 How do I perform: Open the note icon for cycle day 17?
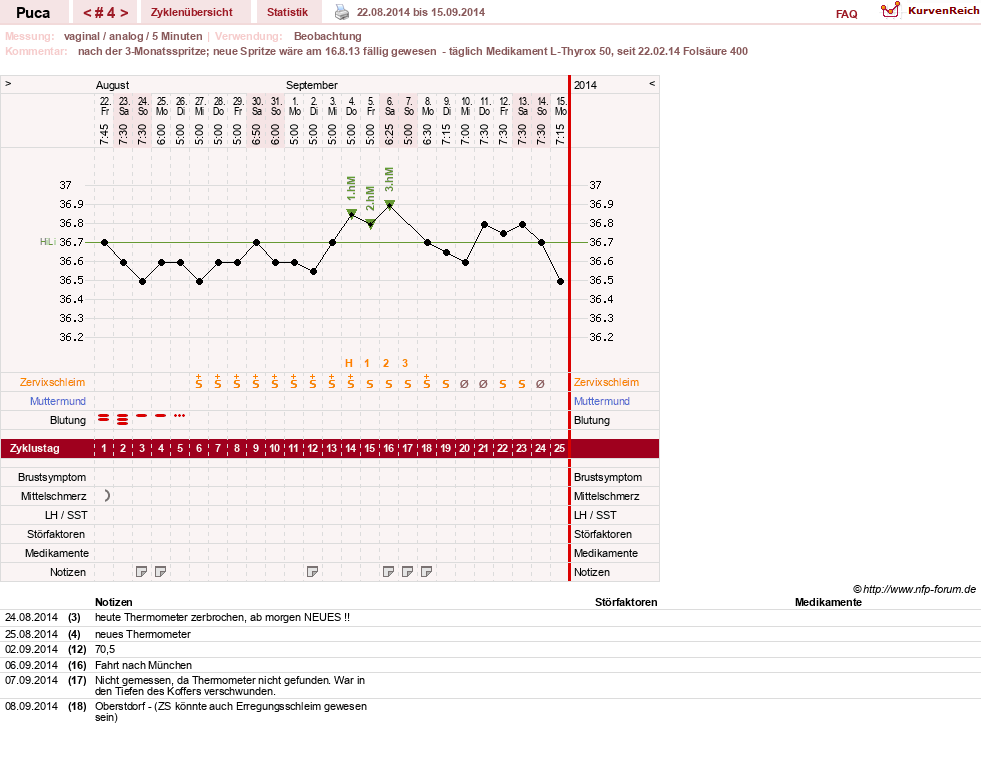click(407, 571)
